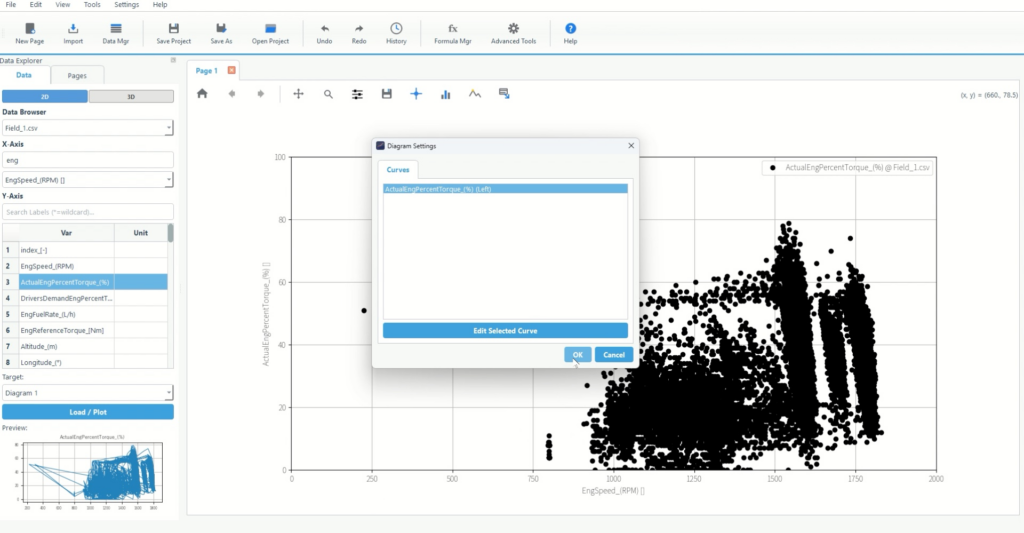Open the Tools menu
The image size is (1024, 533).
pyautogui.click(x=92, y=5)
